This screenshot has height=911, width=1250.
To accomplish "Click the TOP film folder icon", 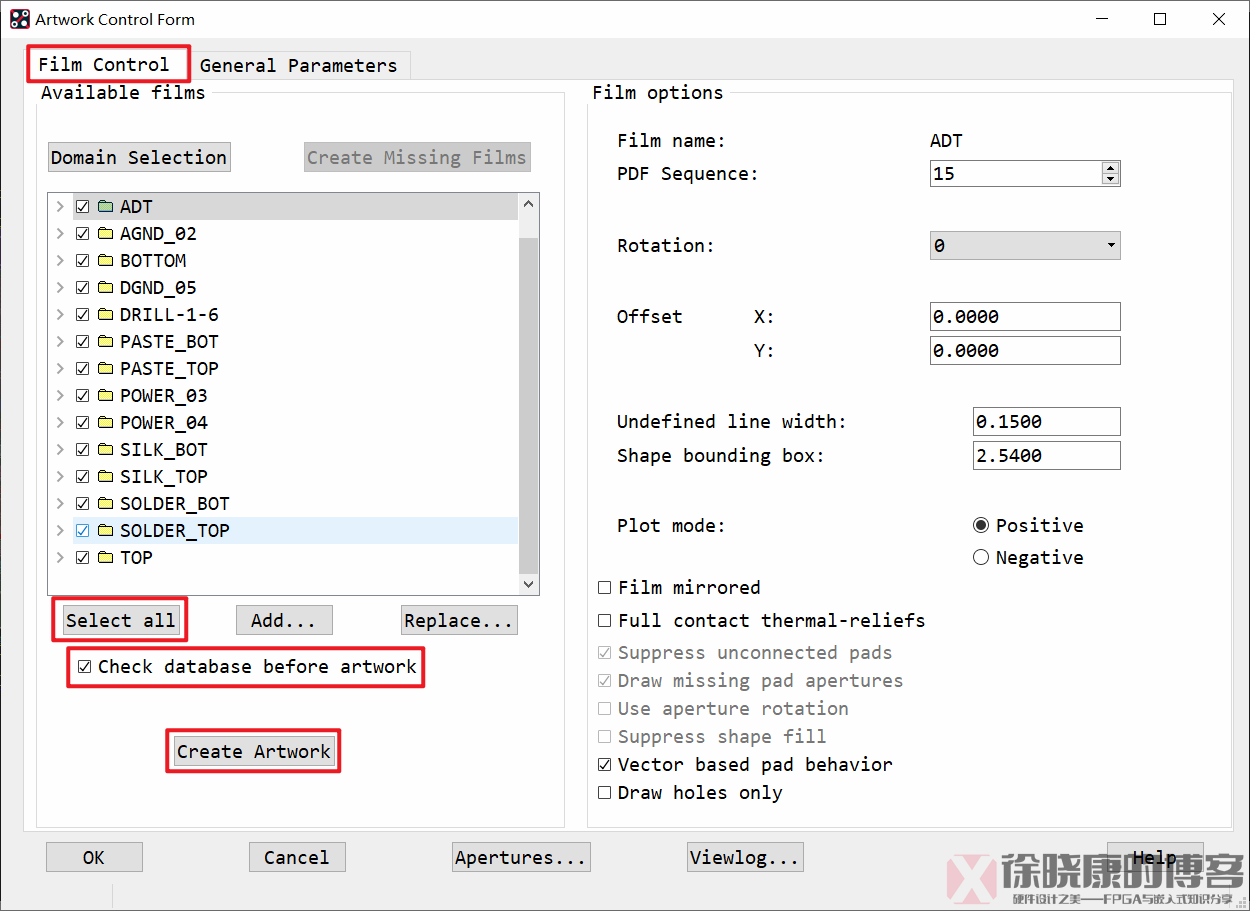I will click(105, 558).
